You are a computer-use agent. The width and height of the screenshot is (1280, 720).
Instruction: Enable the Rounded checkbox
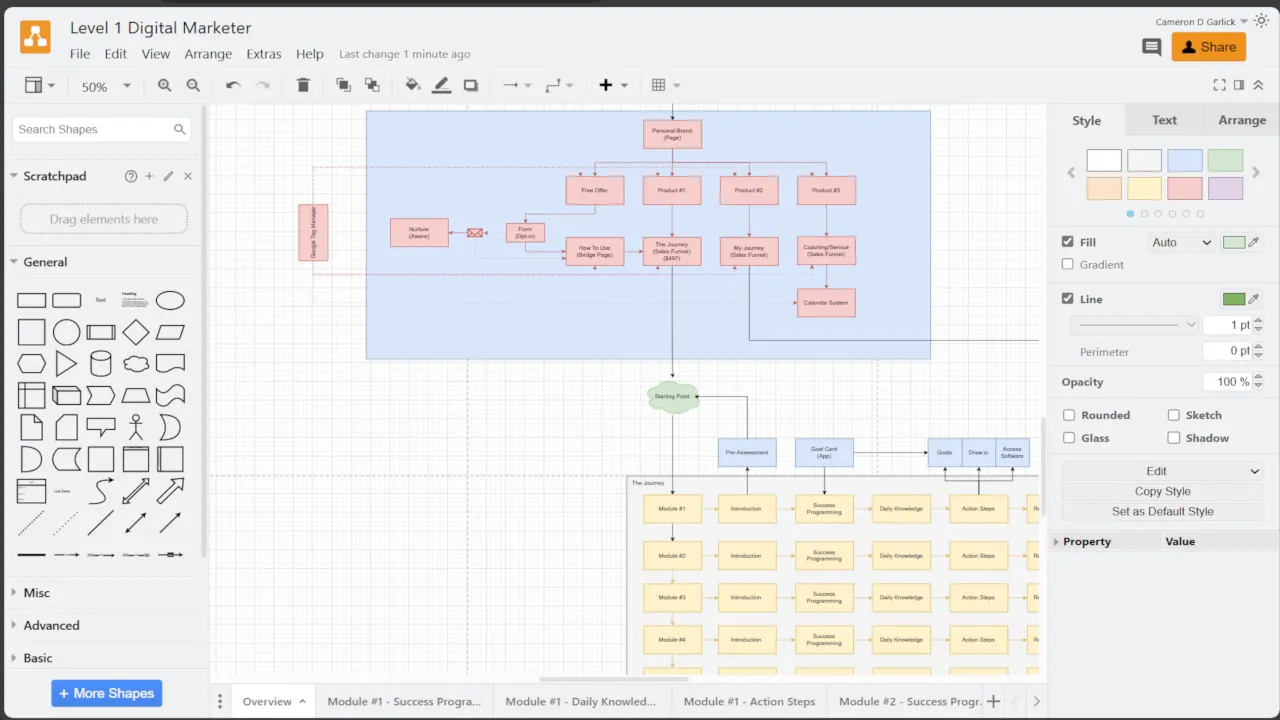(1069, 415)
